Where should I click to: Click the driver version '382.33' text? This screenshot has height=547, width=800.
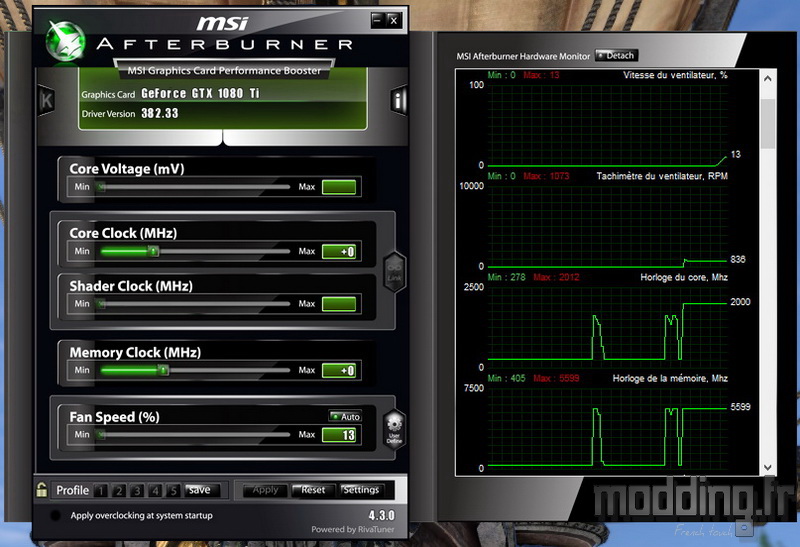click(160, 113)
